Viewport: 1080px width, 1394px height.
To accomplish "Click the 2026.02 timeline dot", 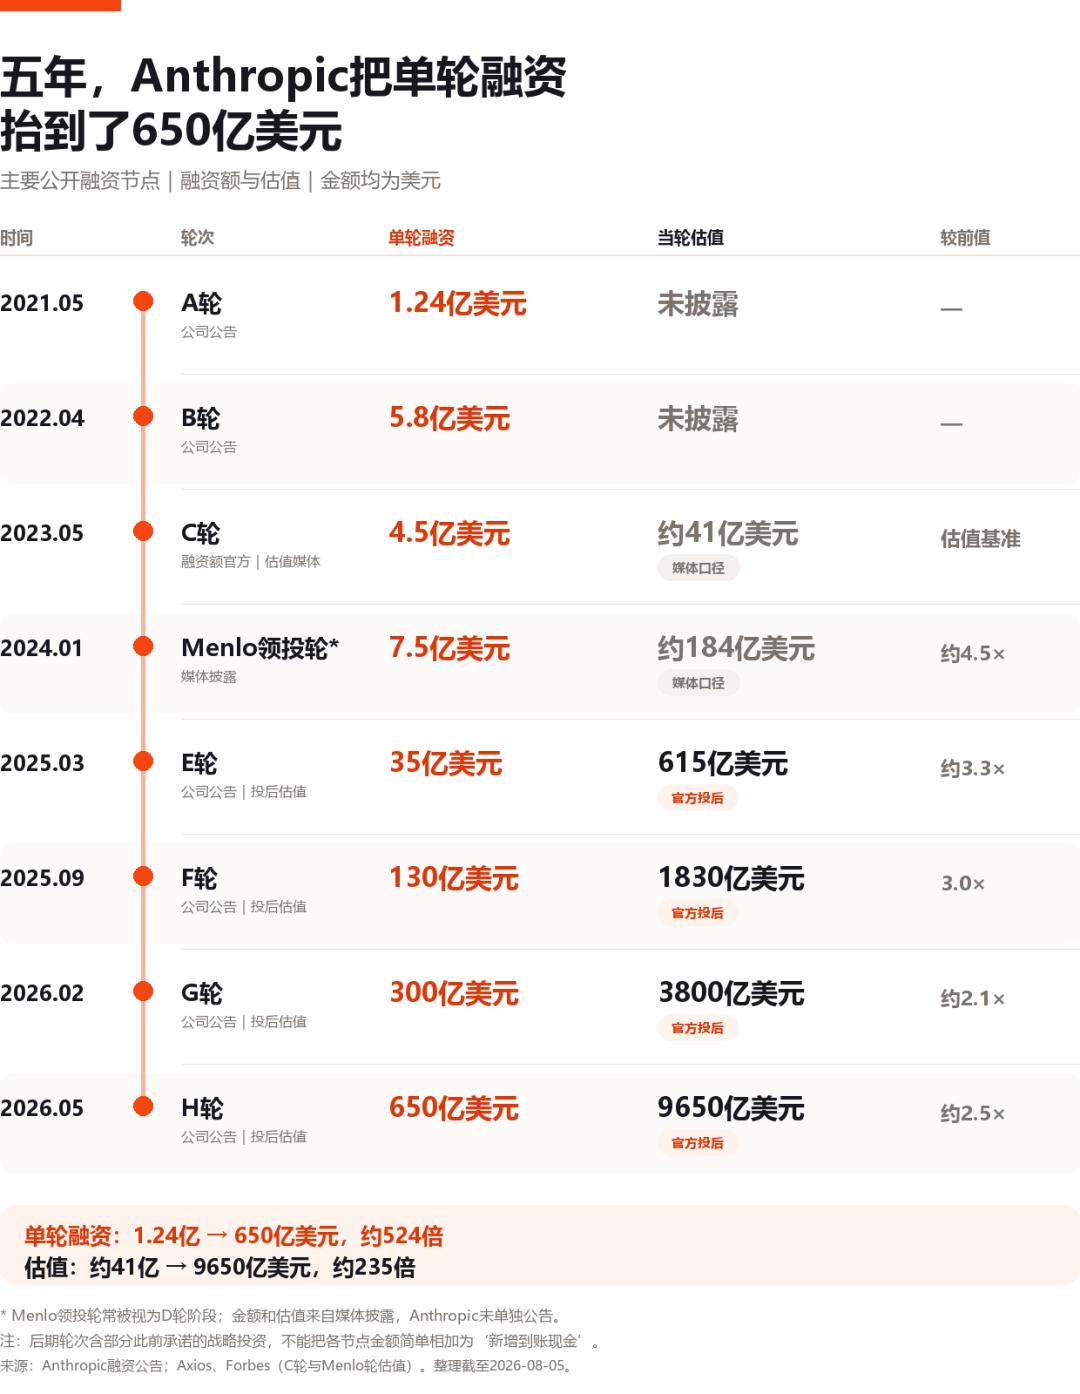I will pyautogui.click(x=143, y=991).
